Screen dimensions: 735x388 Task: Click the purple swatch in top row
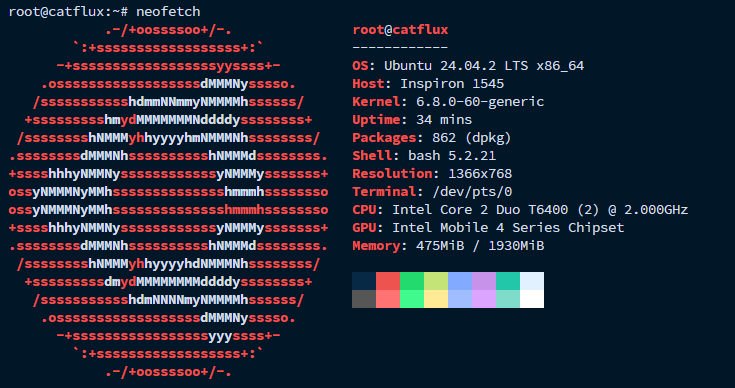point(484,281)
